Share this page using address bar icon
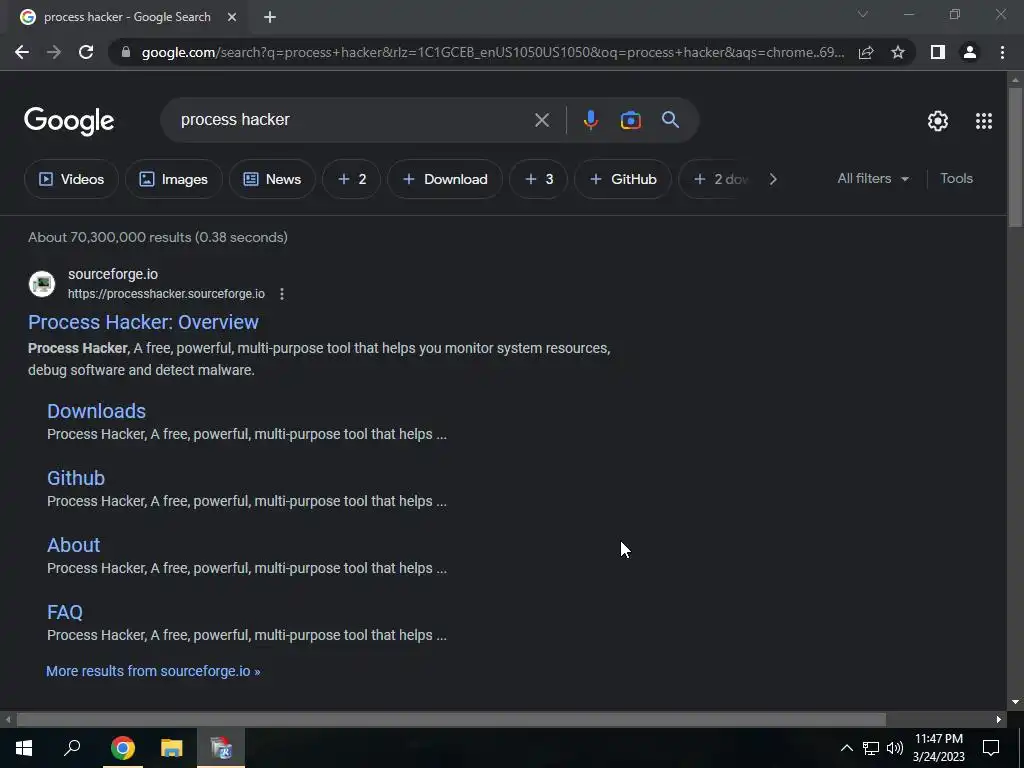 click(x=866, y=52)
